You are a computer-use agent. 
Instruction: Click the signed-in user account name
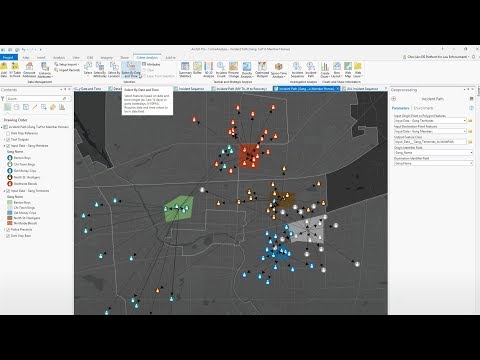tap(436, 57)
